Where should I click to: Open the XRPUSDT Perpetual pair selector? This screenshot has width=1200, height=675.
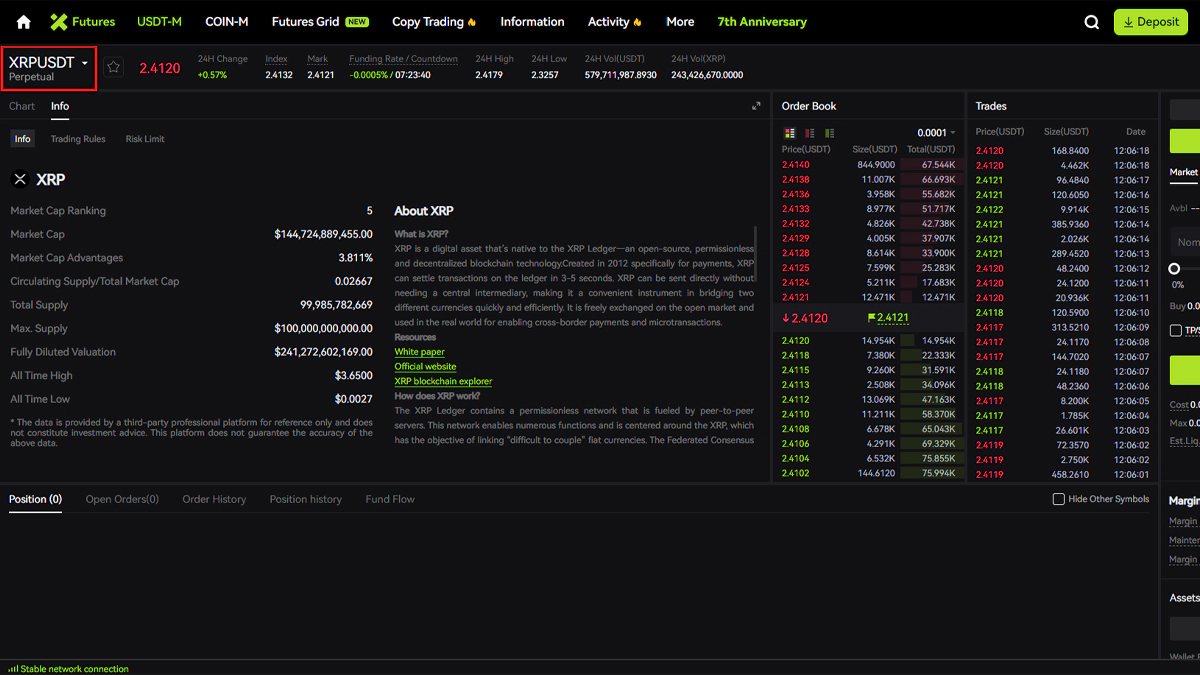coord(49,67)
